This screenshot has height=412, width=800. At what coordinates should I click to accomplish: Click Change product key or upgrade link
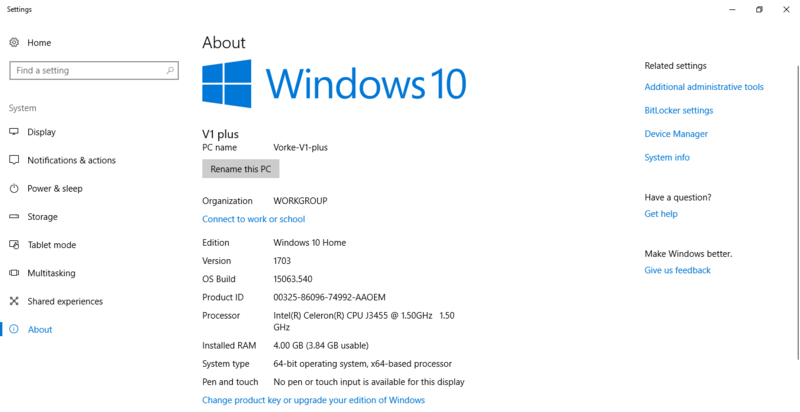313,400
